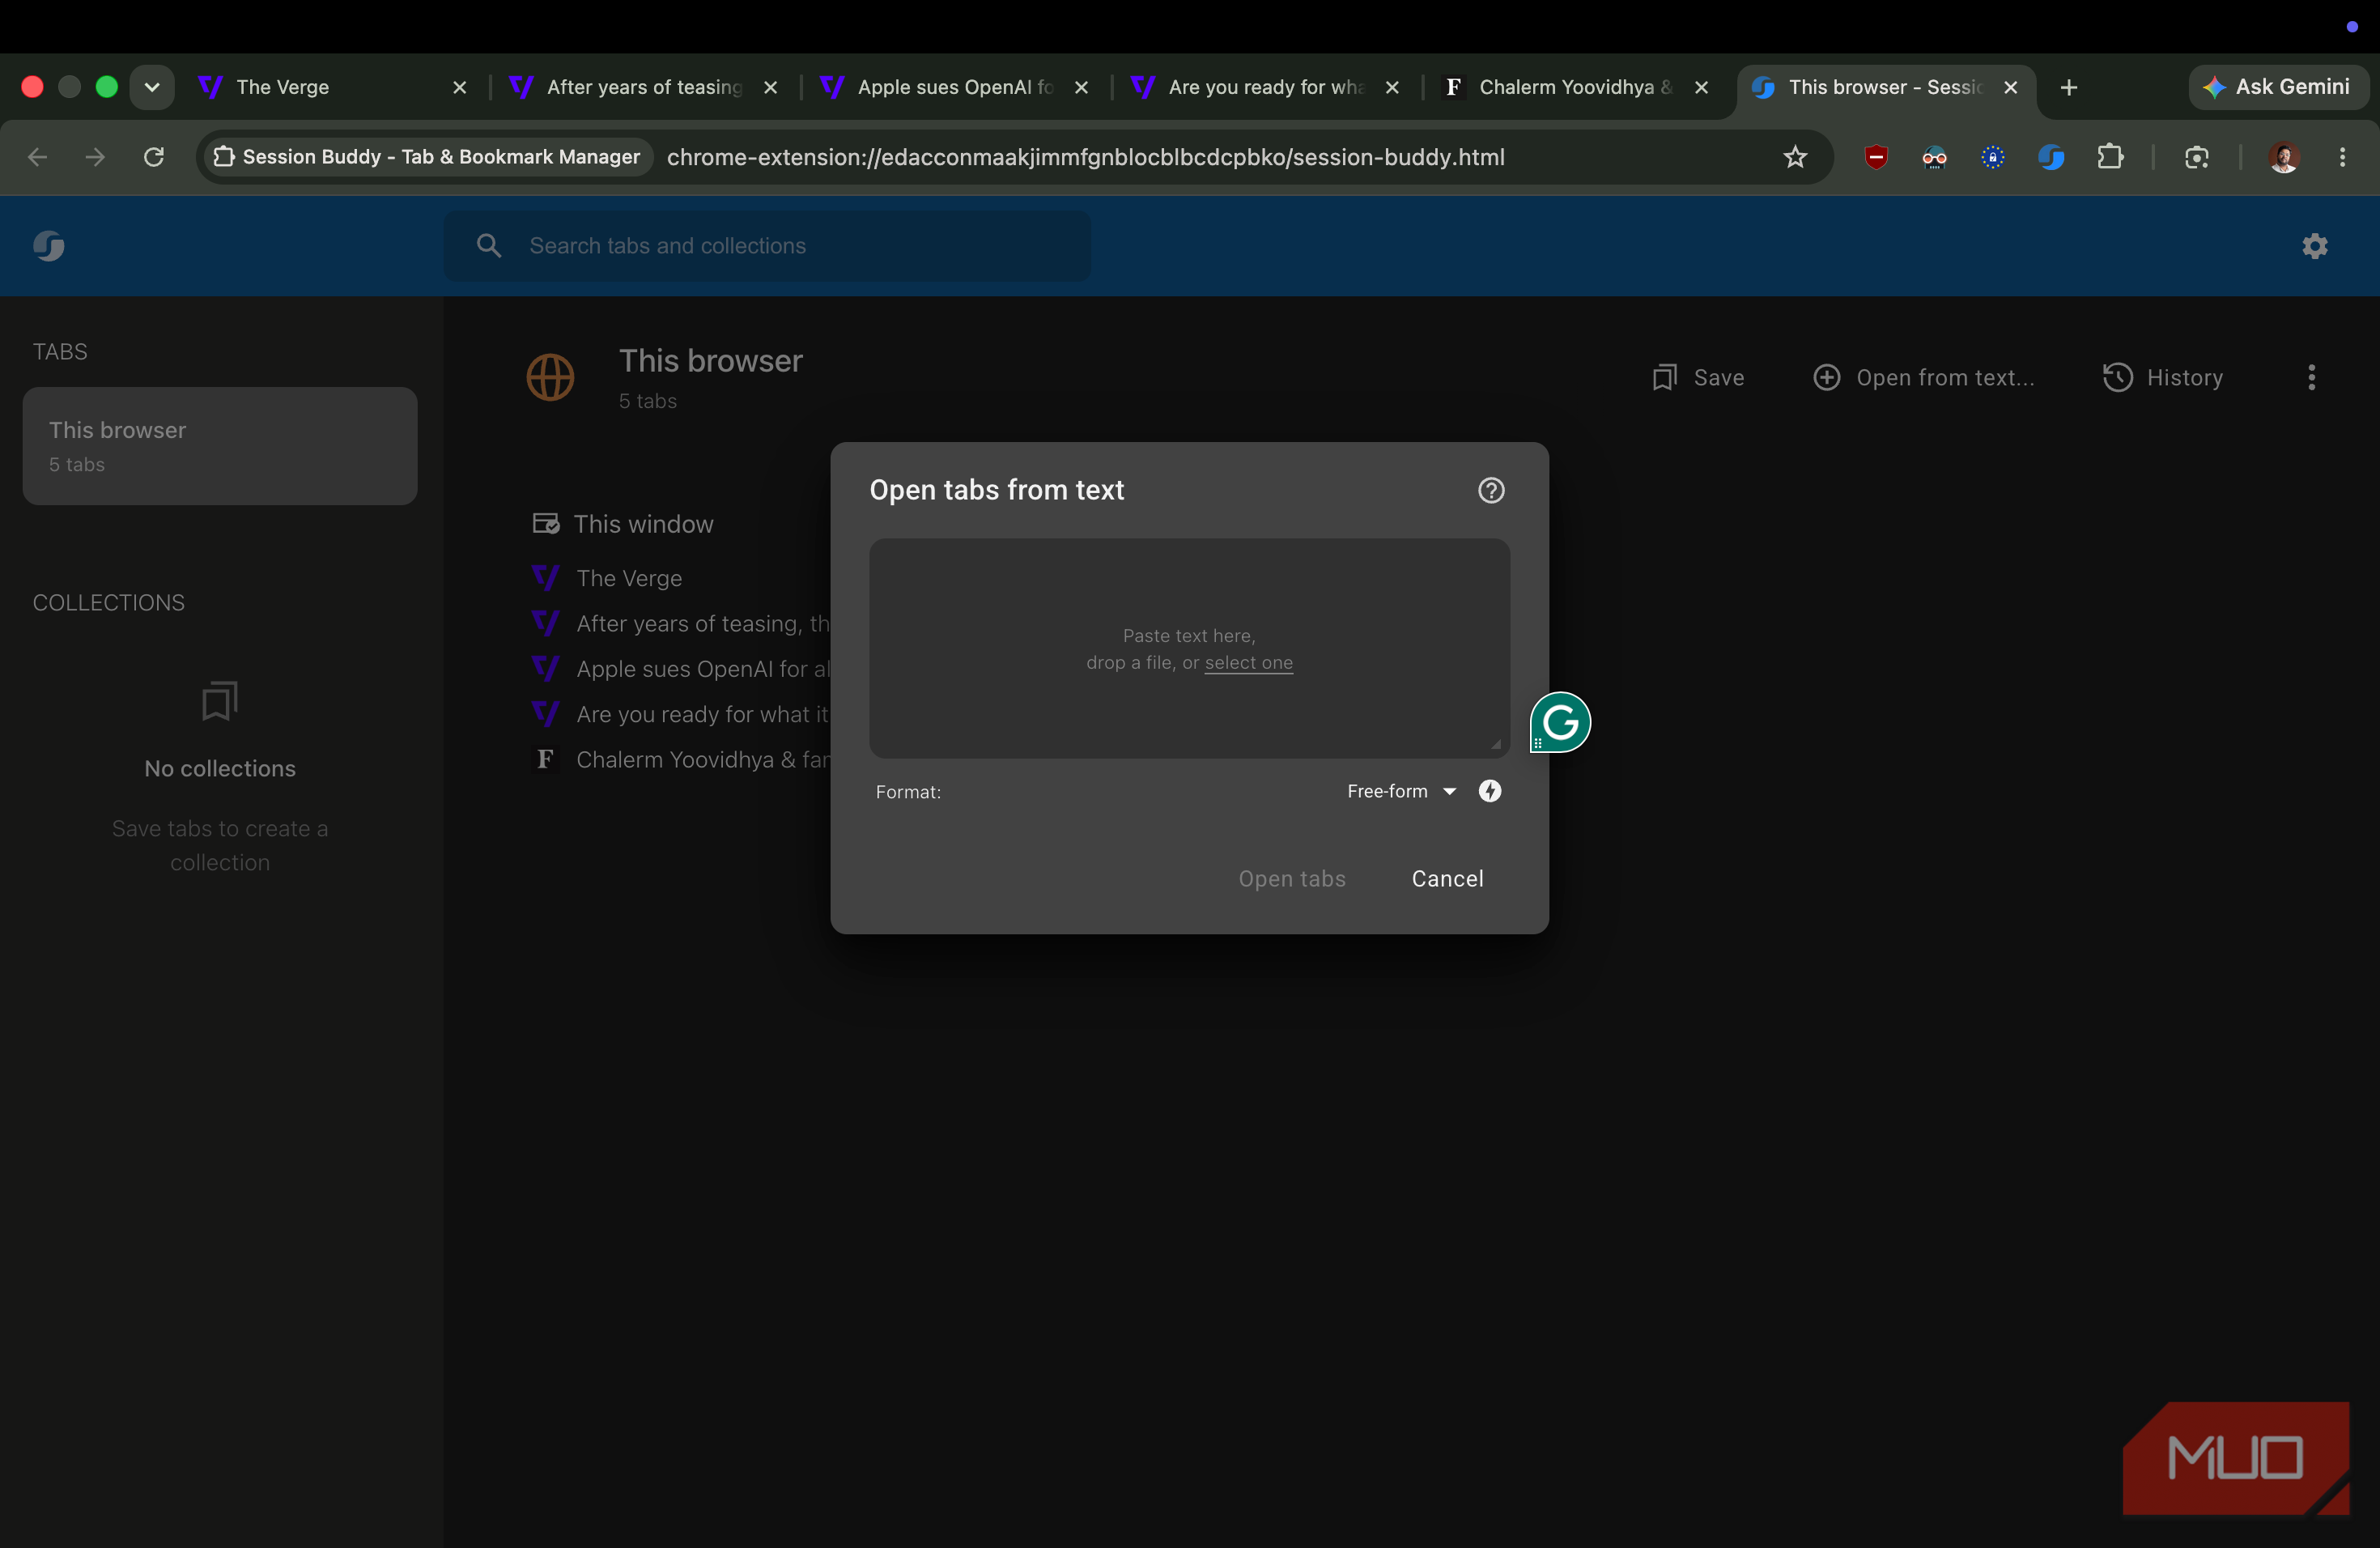The height and width of the screenshot is (1548, 2380).
Task: Open the Chrome profile avatar
Action: click(2283, 157)
